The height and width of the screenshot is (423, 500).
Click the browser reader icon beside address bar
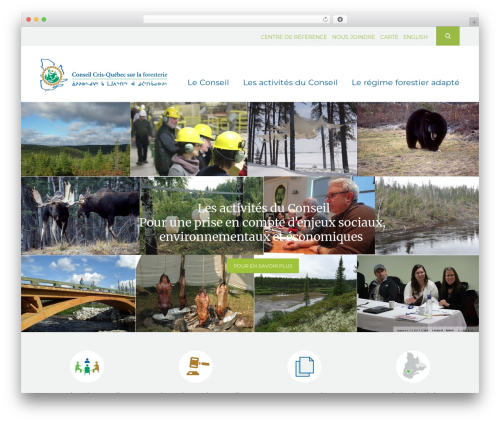[x=340, y=20]
